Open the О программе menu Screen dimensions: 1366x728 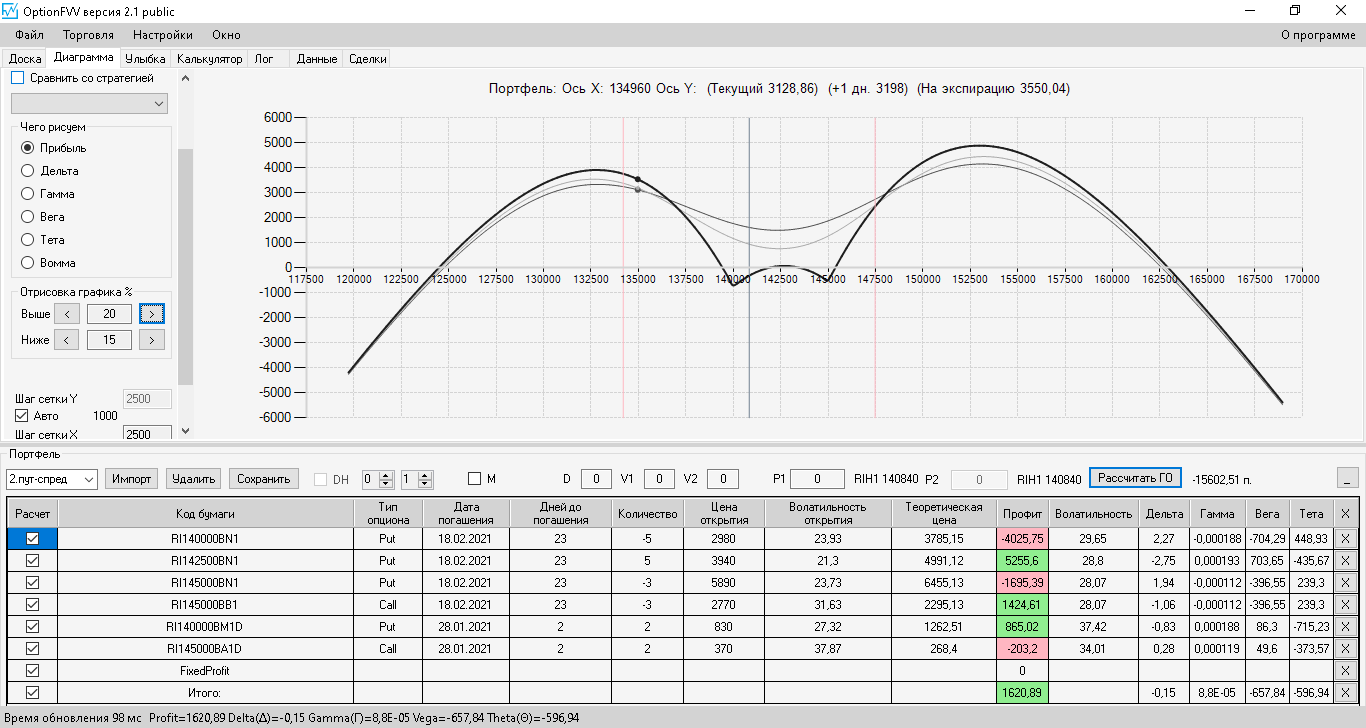[x=1318, y=35]
